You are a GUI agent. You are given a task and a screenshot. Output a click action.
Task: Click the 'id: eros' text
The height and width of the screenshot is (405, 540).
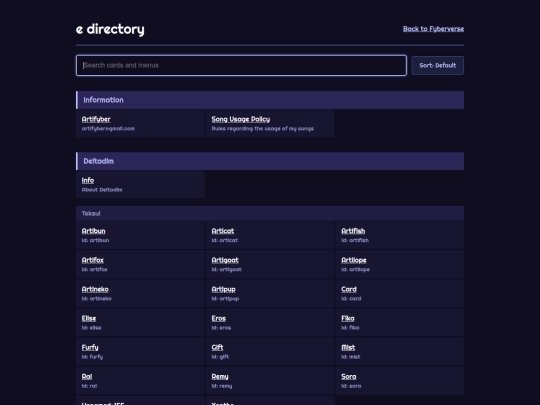point(221,328)
